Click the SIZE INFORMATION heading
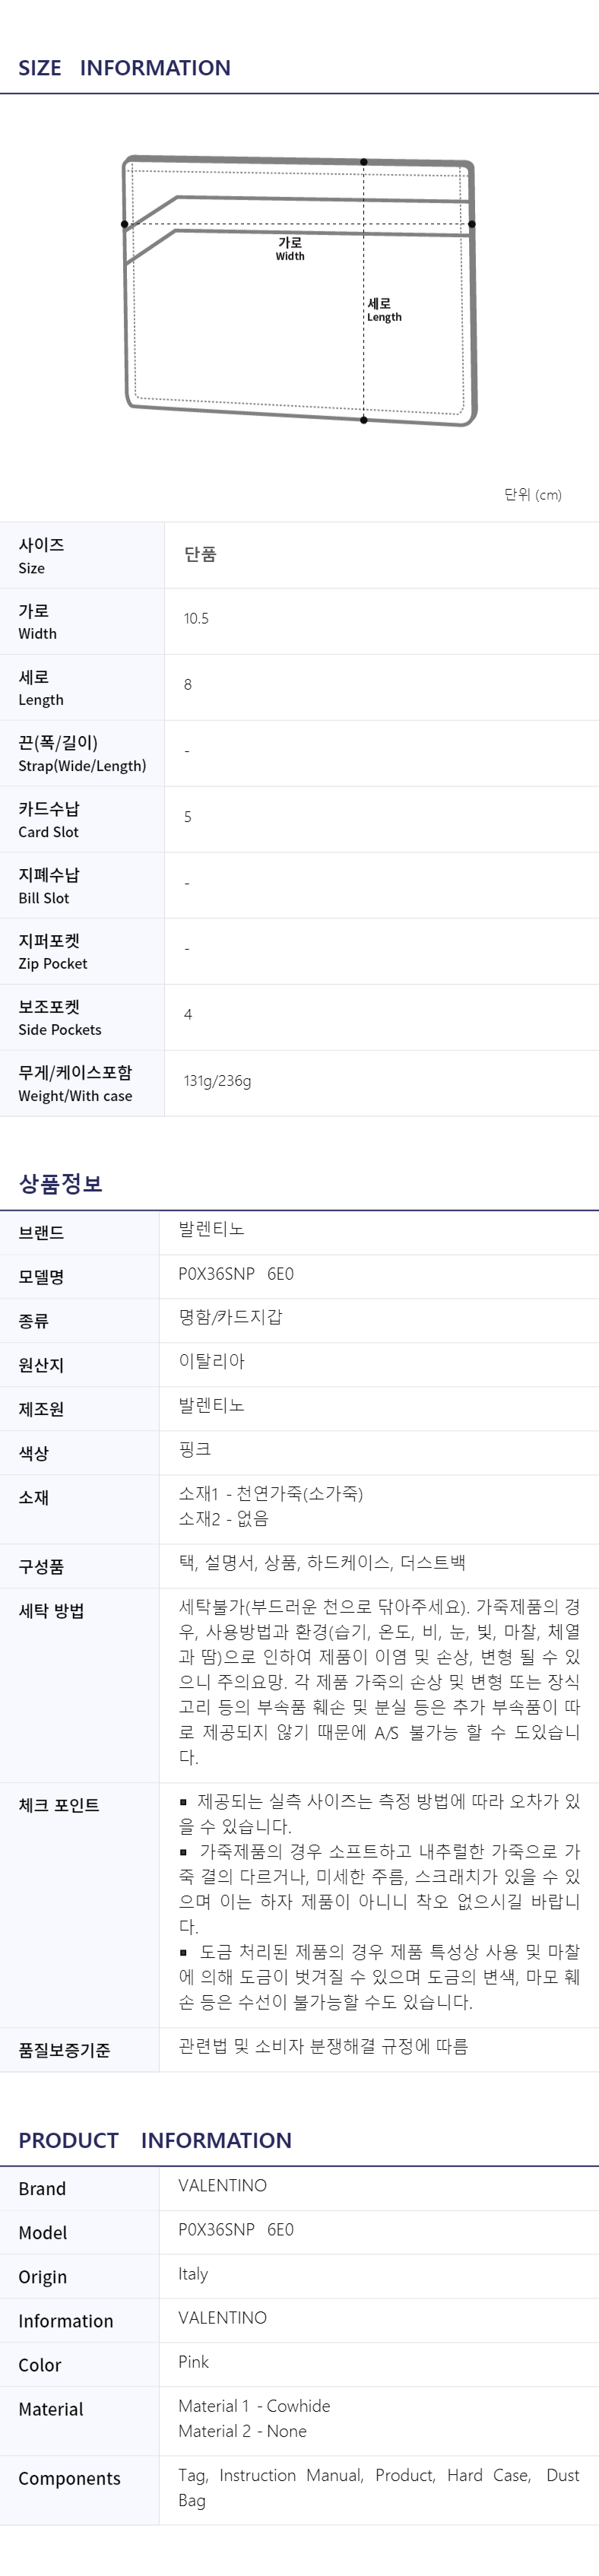The width and height of the screenshot is (599, 2576). click(x=124, y=68)
